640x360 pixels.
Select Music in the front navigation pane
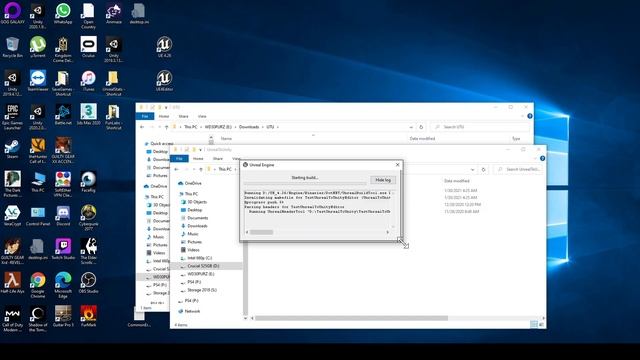[x=190, y=234]
